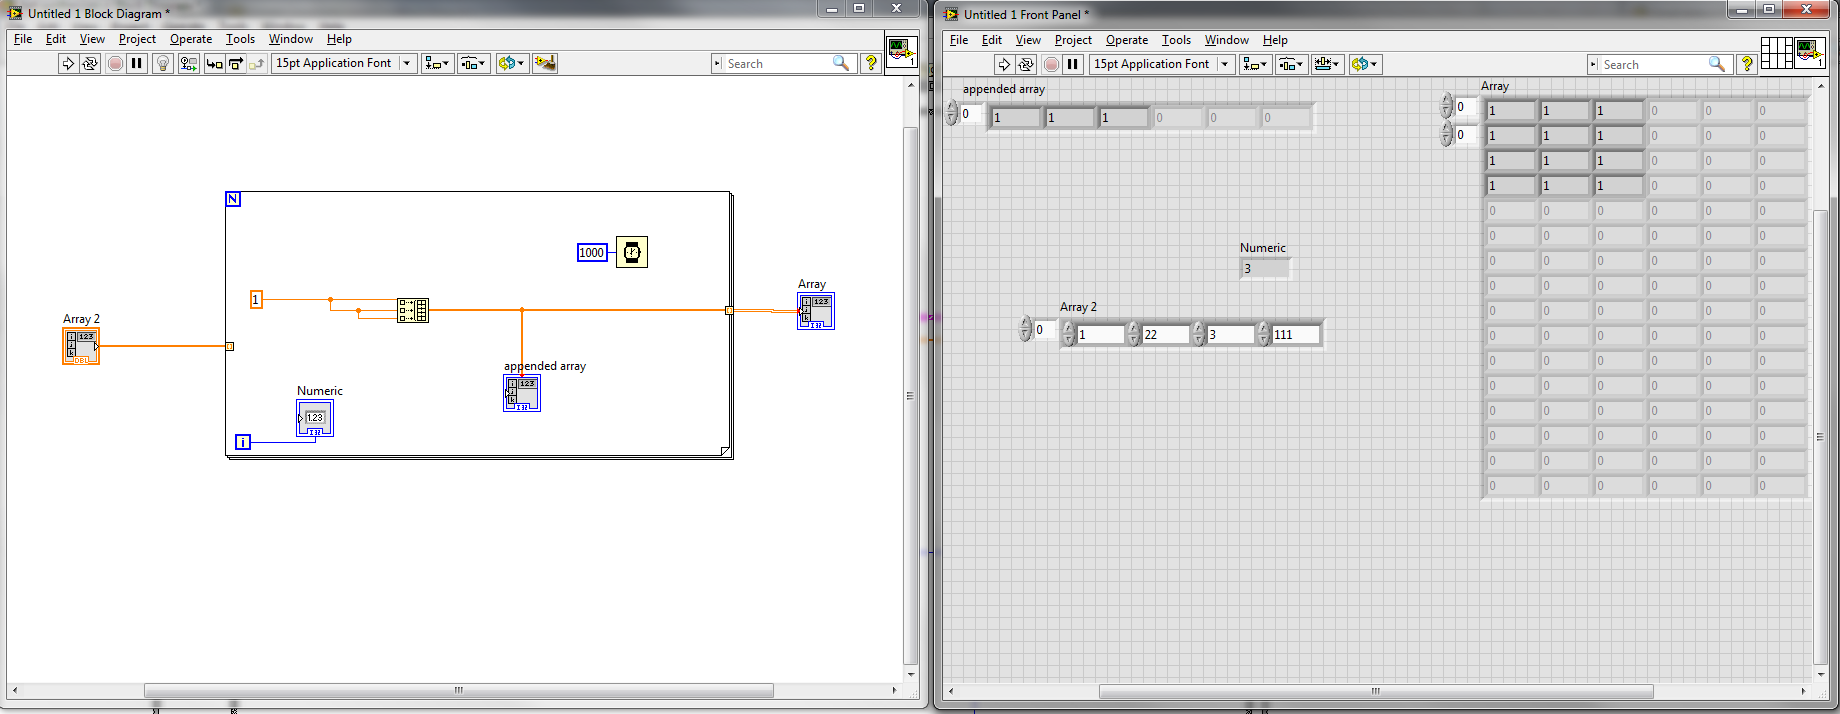
Task: Toggle Highlight Execution light bulb
Action: (163, 63)
